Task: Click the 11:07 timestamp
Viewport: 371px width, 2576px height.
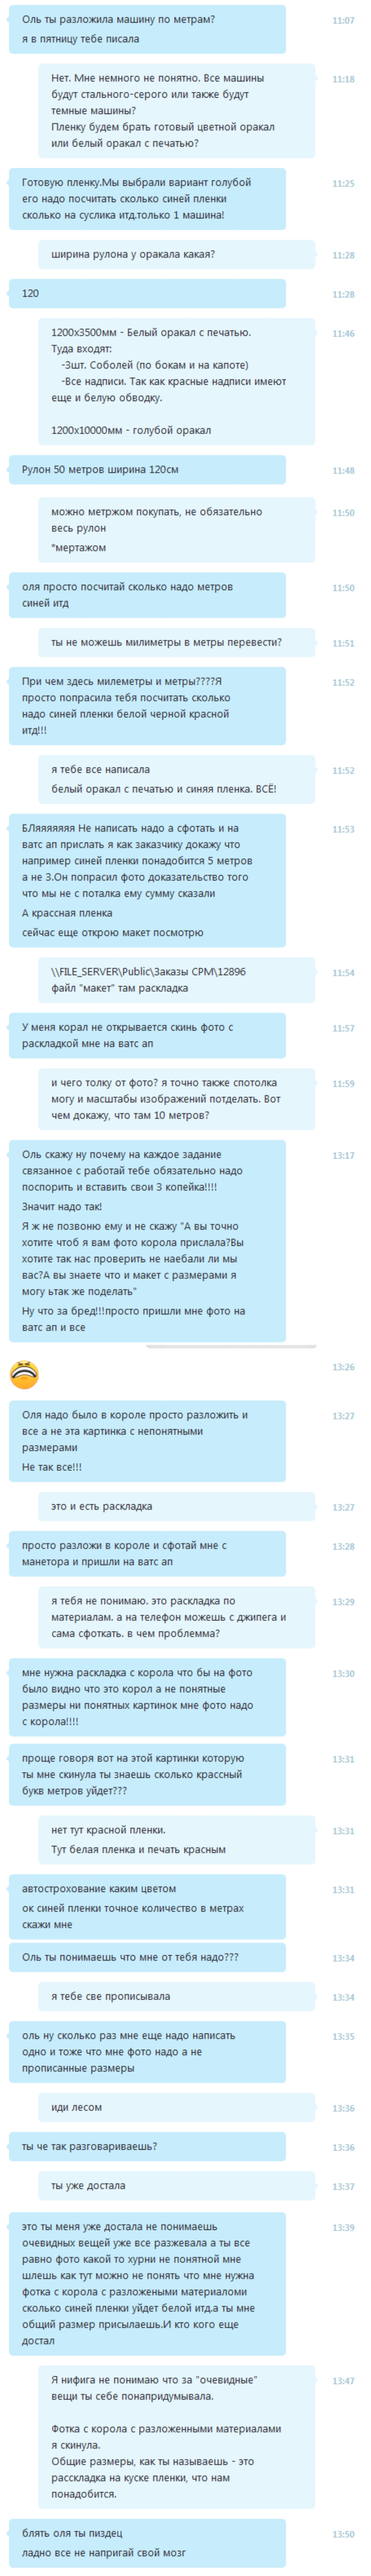Action: (x=343, y=20)
